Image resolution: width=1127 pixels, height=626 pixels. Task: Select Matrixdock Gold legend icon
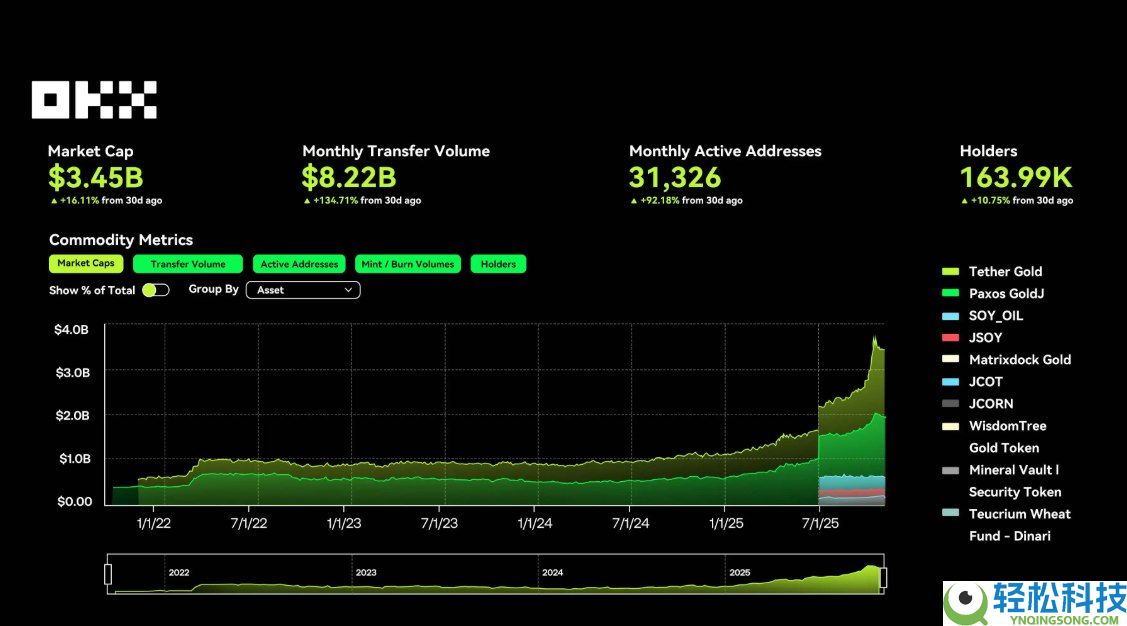click(x=950, y=360)
